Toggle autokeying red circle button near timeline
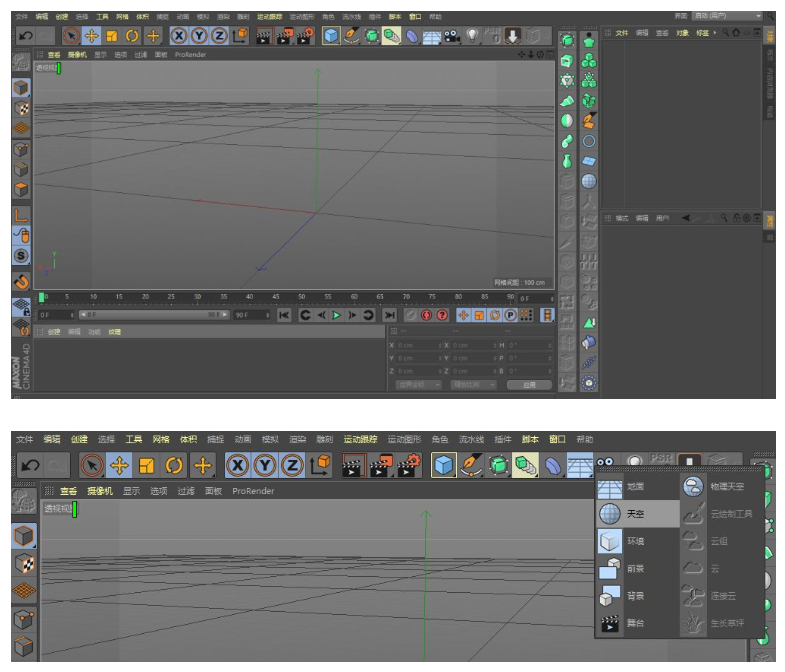 426,315
